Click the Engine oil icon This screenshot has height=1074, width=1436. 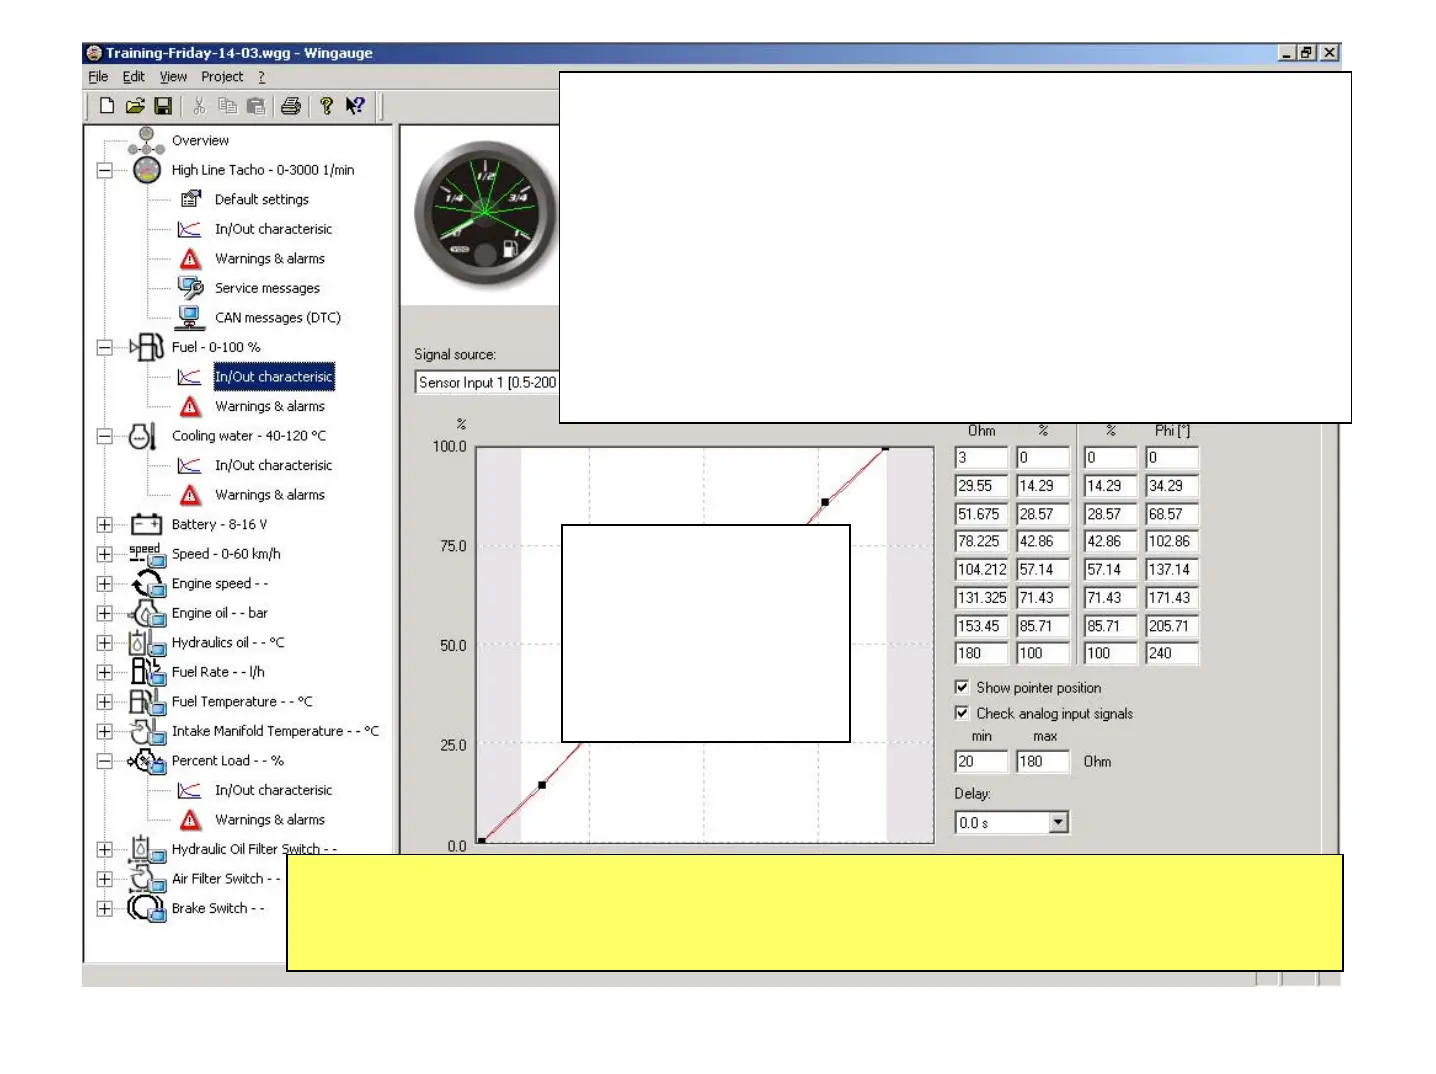147,613
